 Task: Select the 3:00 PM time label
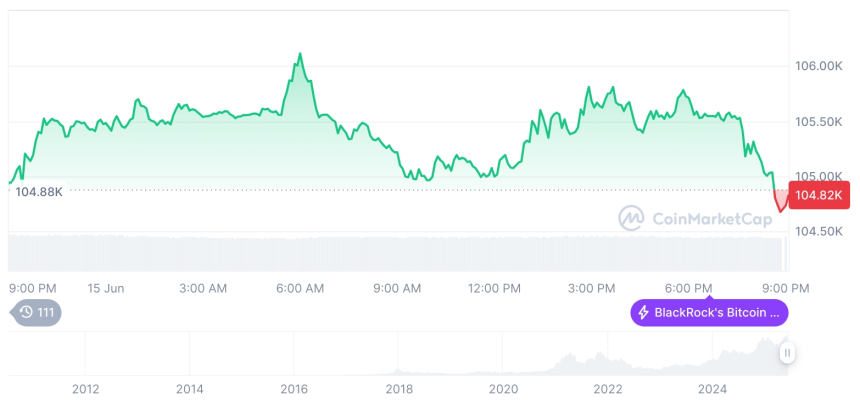(x=591, y=288)
